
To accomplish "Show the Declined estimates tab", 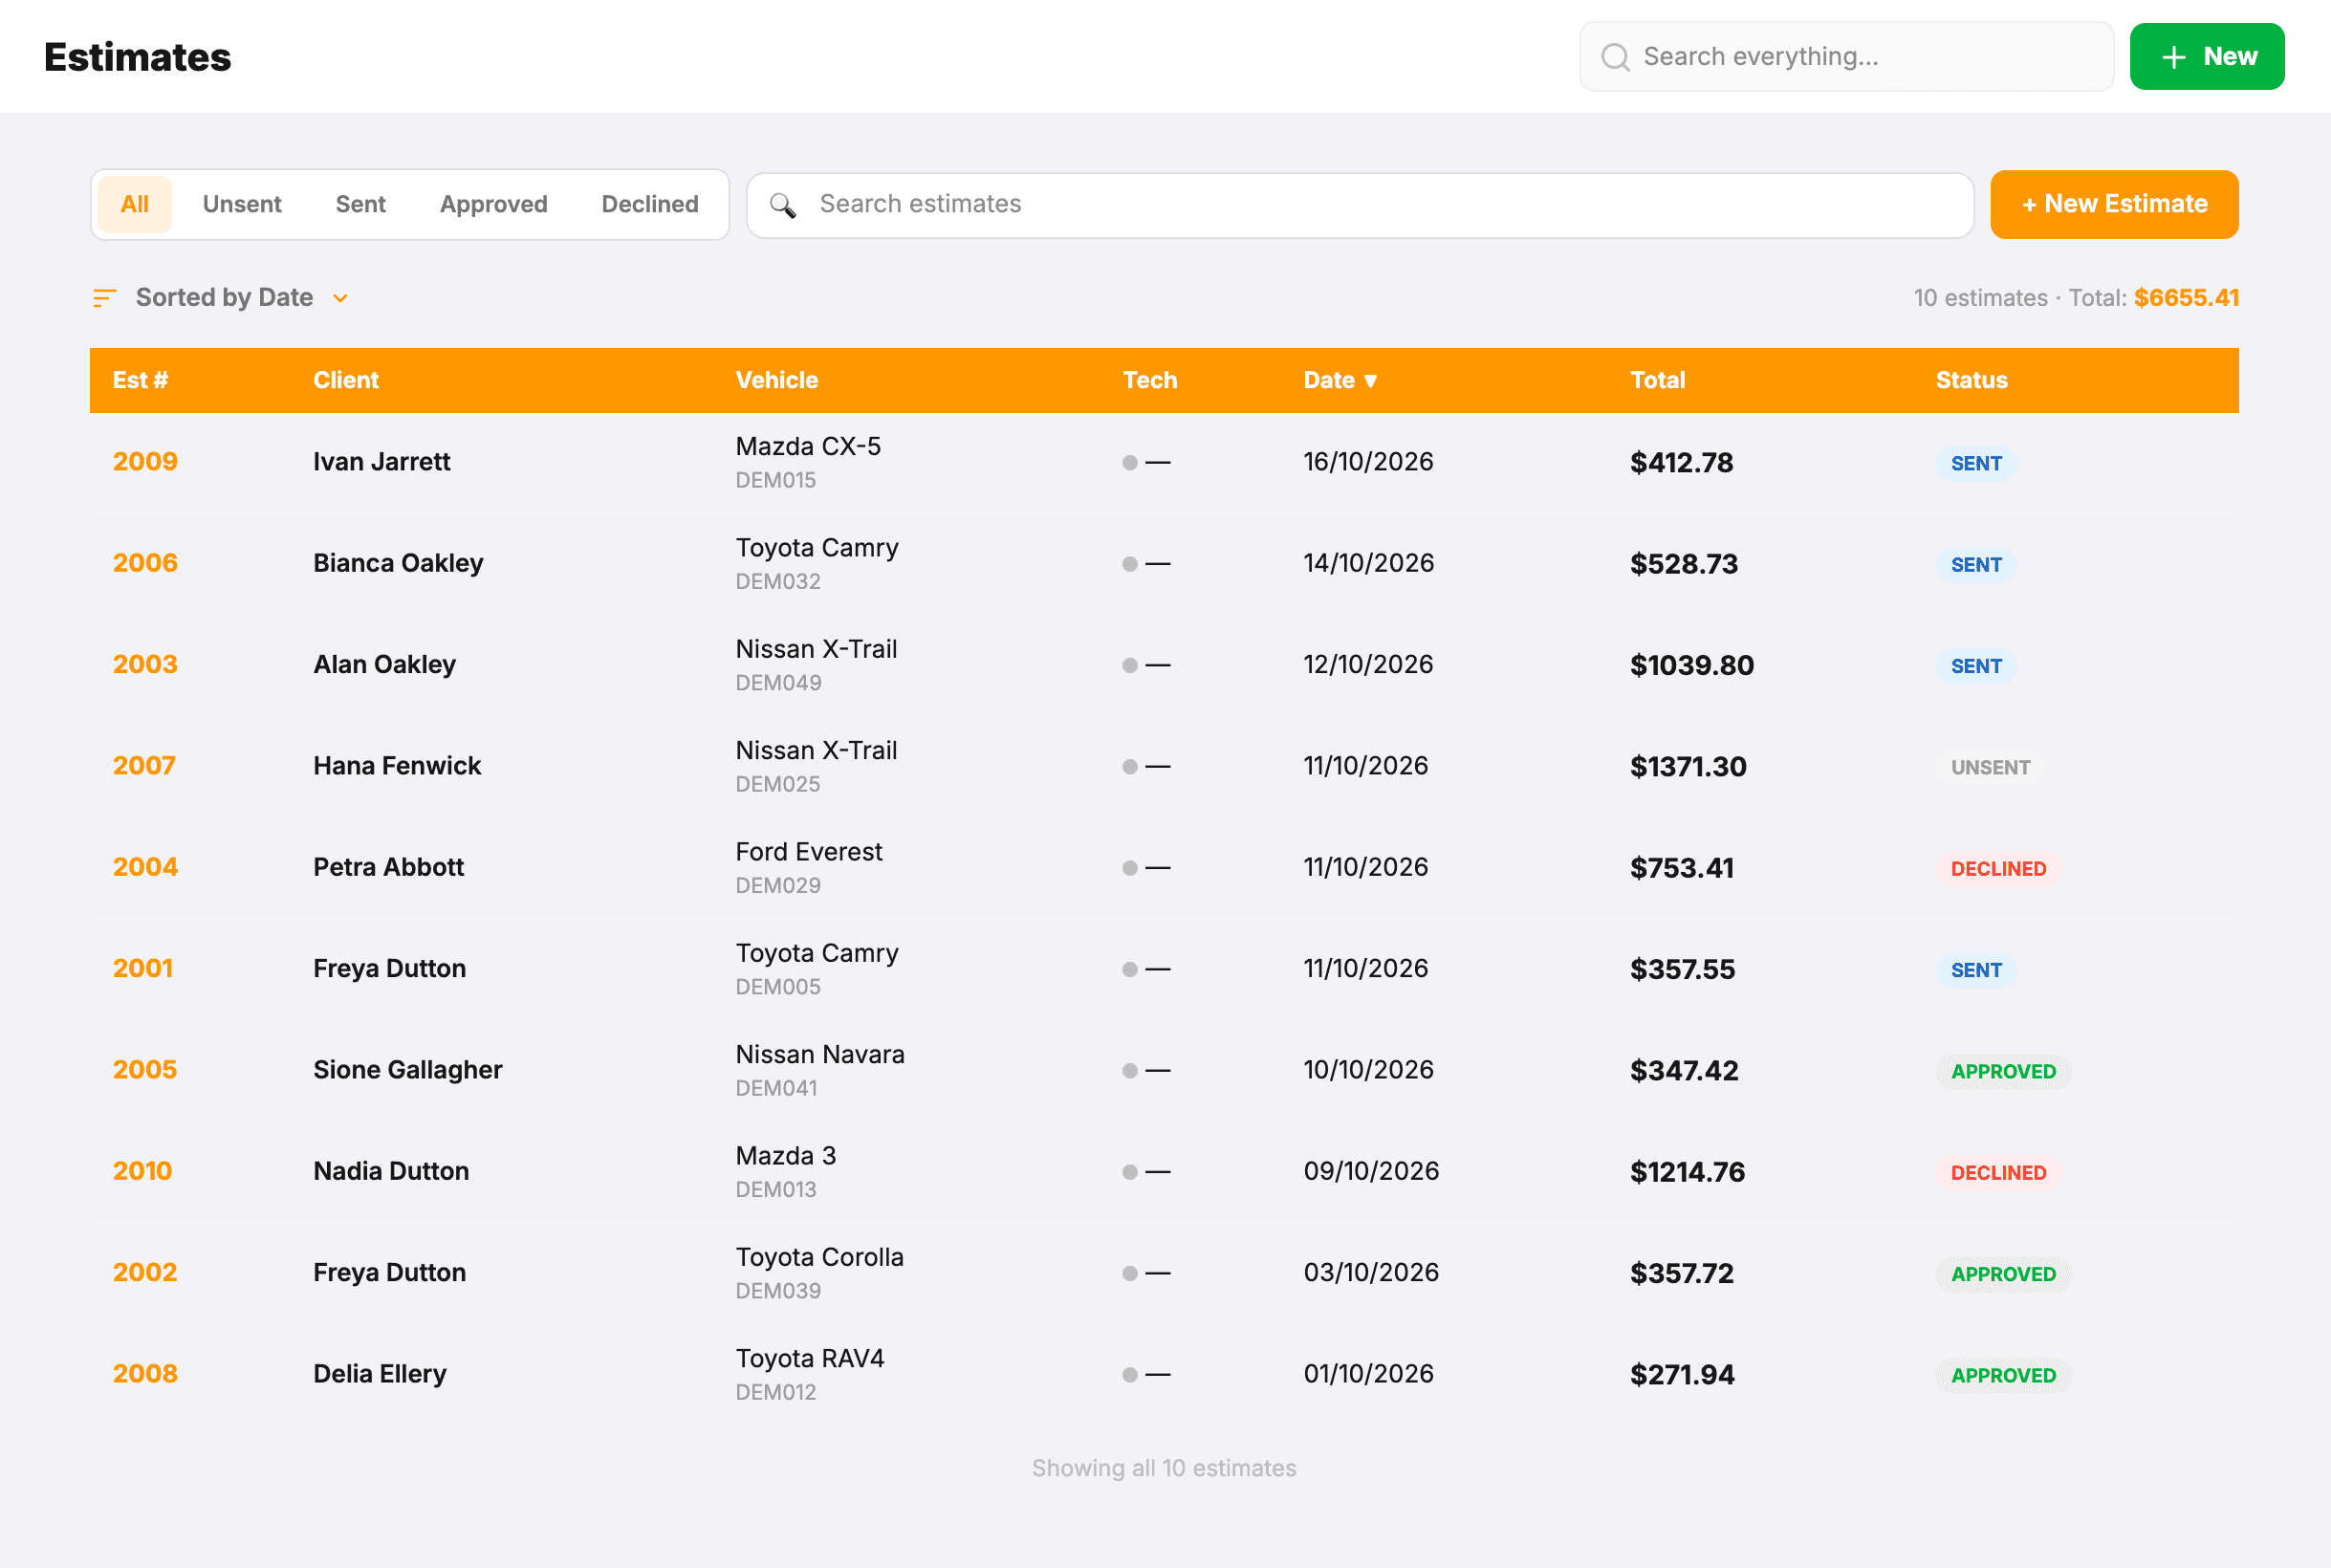I will click(x=650, y=205).
